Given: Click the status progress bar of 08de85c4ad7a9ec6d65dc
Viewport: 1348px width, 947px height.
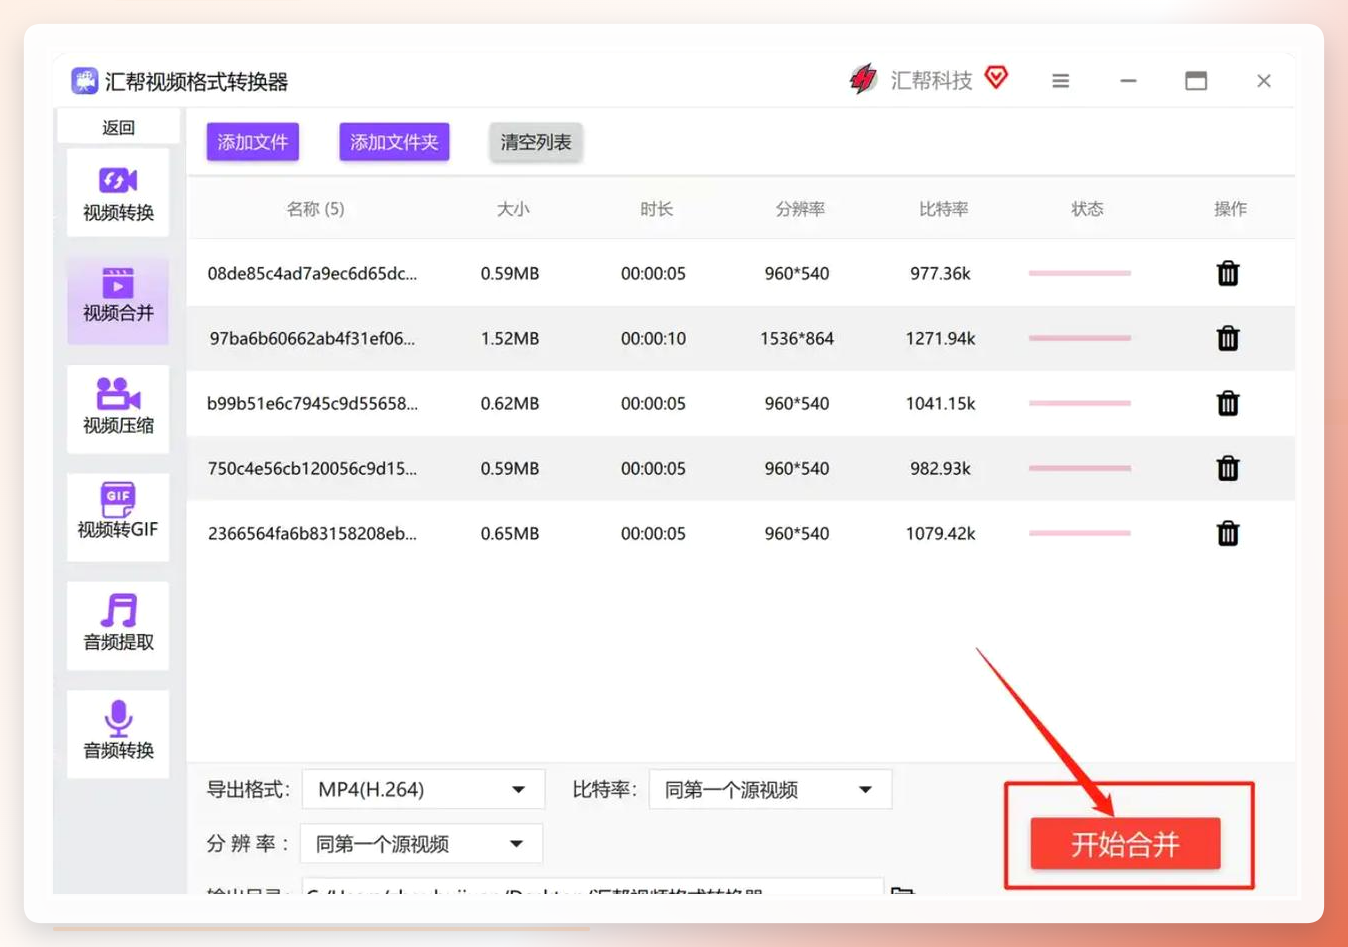Looking at the screenshot, I should [1080, 273].
